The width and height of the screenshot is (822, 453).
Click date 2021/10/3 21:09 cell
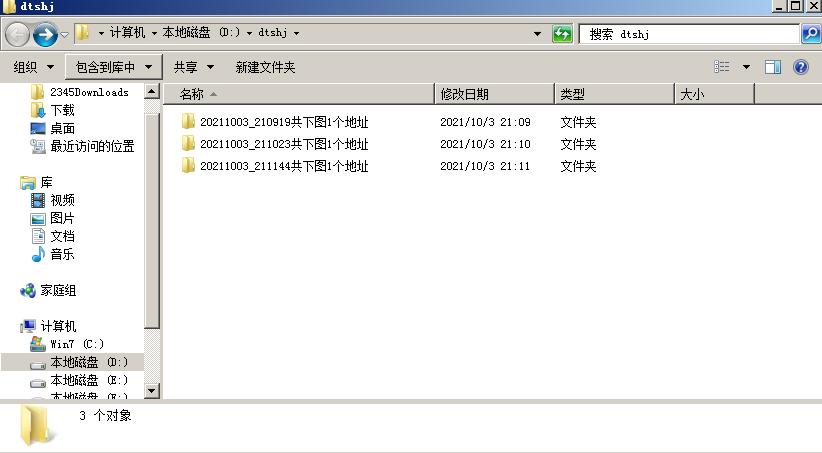pos(485,122)
